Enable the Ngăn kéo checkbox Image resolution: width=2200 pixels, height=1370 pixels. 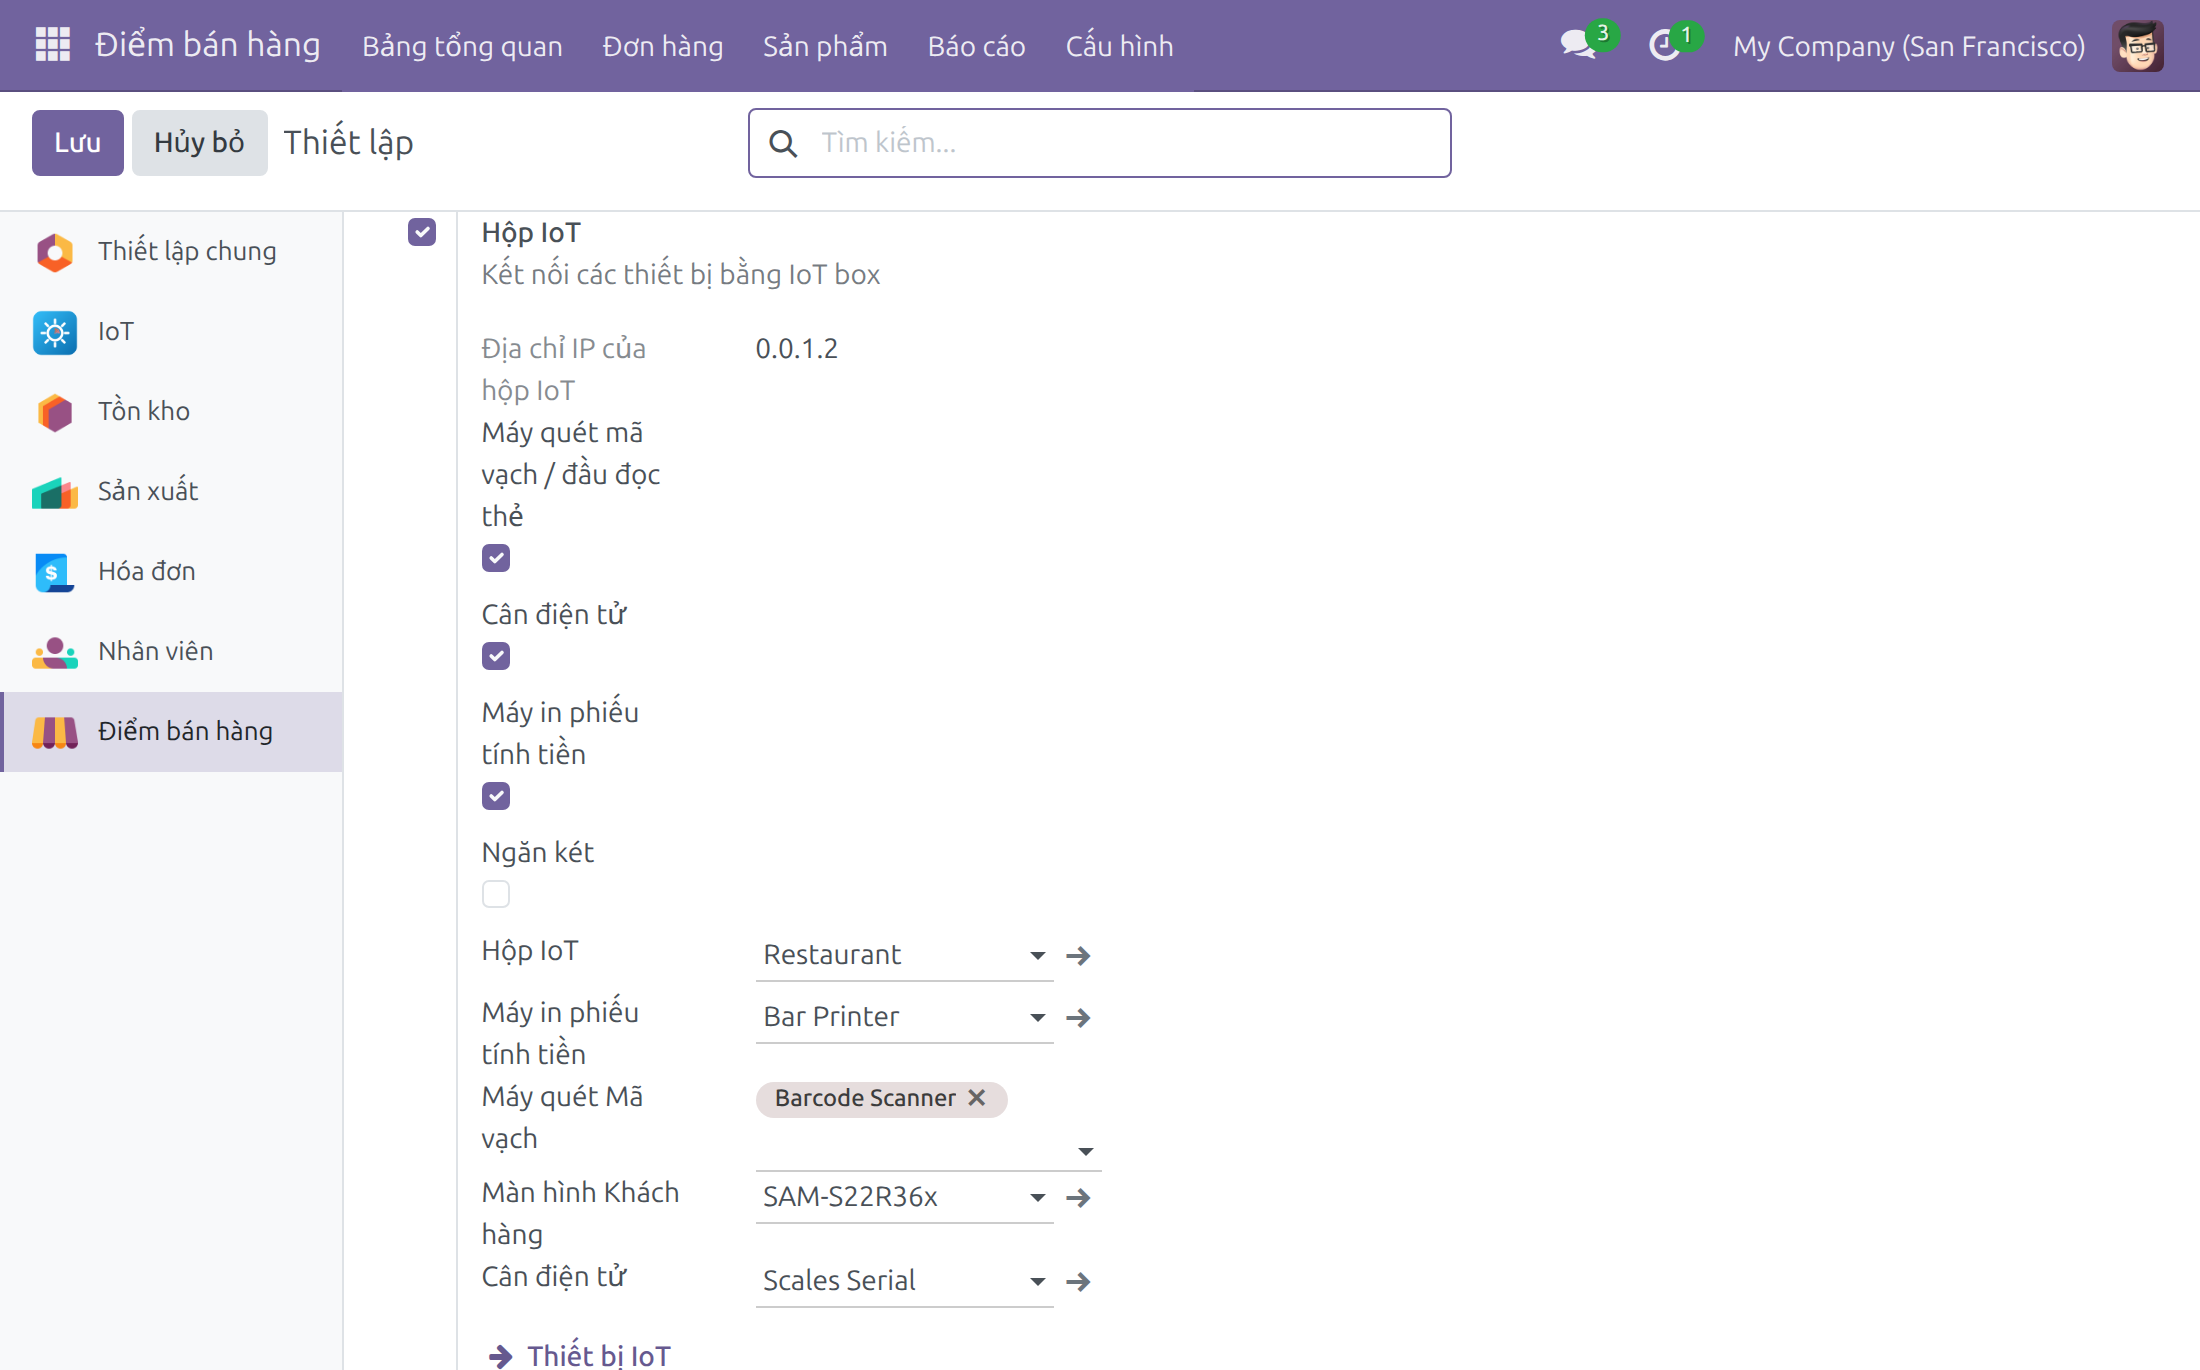496,894
